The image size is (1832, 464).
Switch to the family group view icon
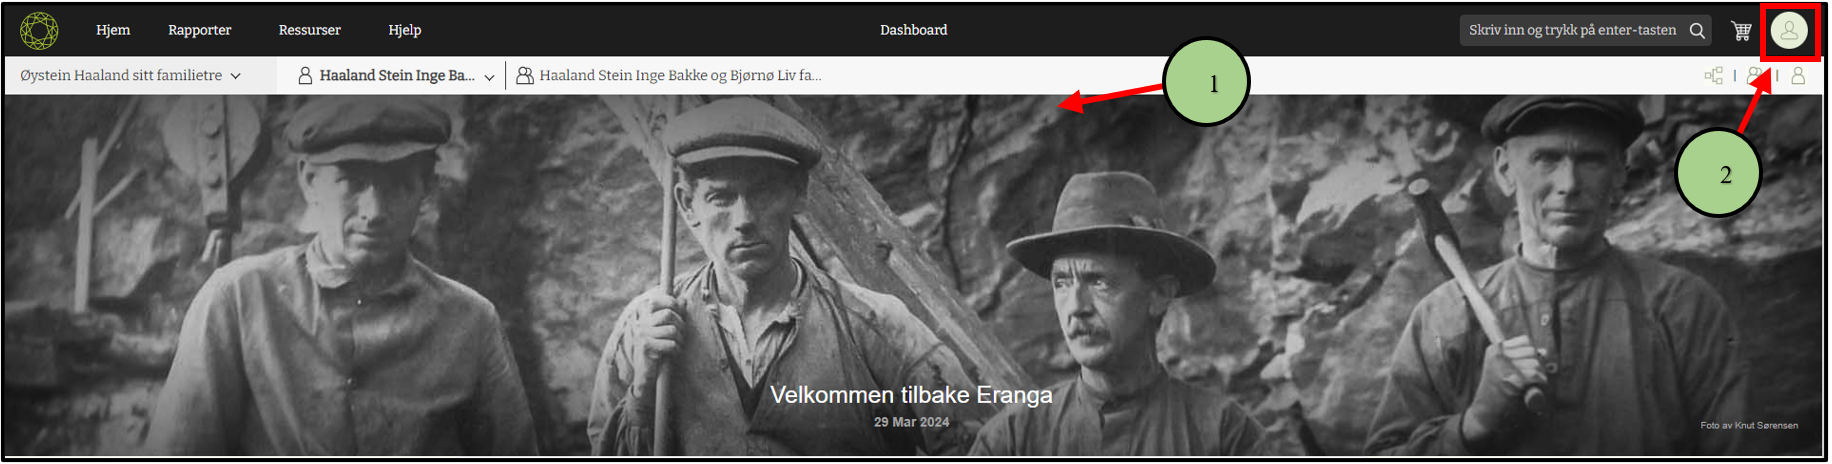coord(1755,76)
